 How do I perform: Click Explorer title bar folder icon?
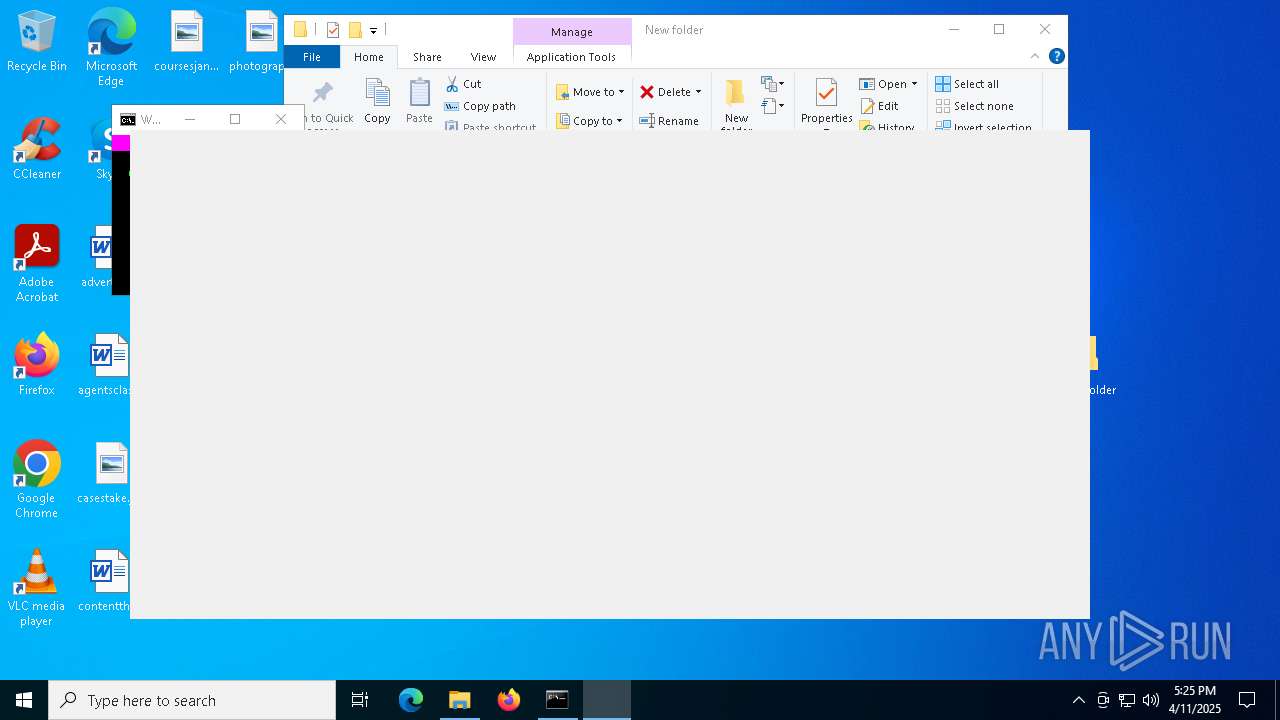coord(300,30)
